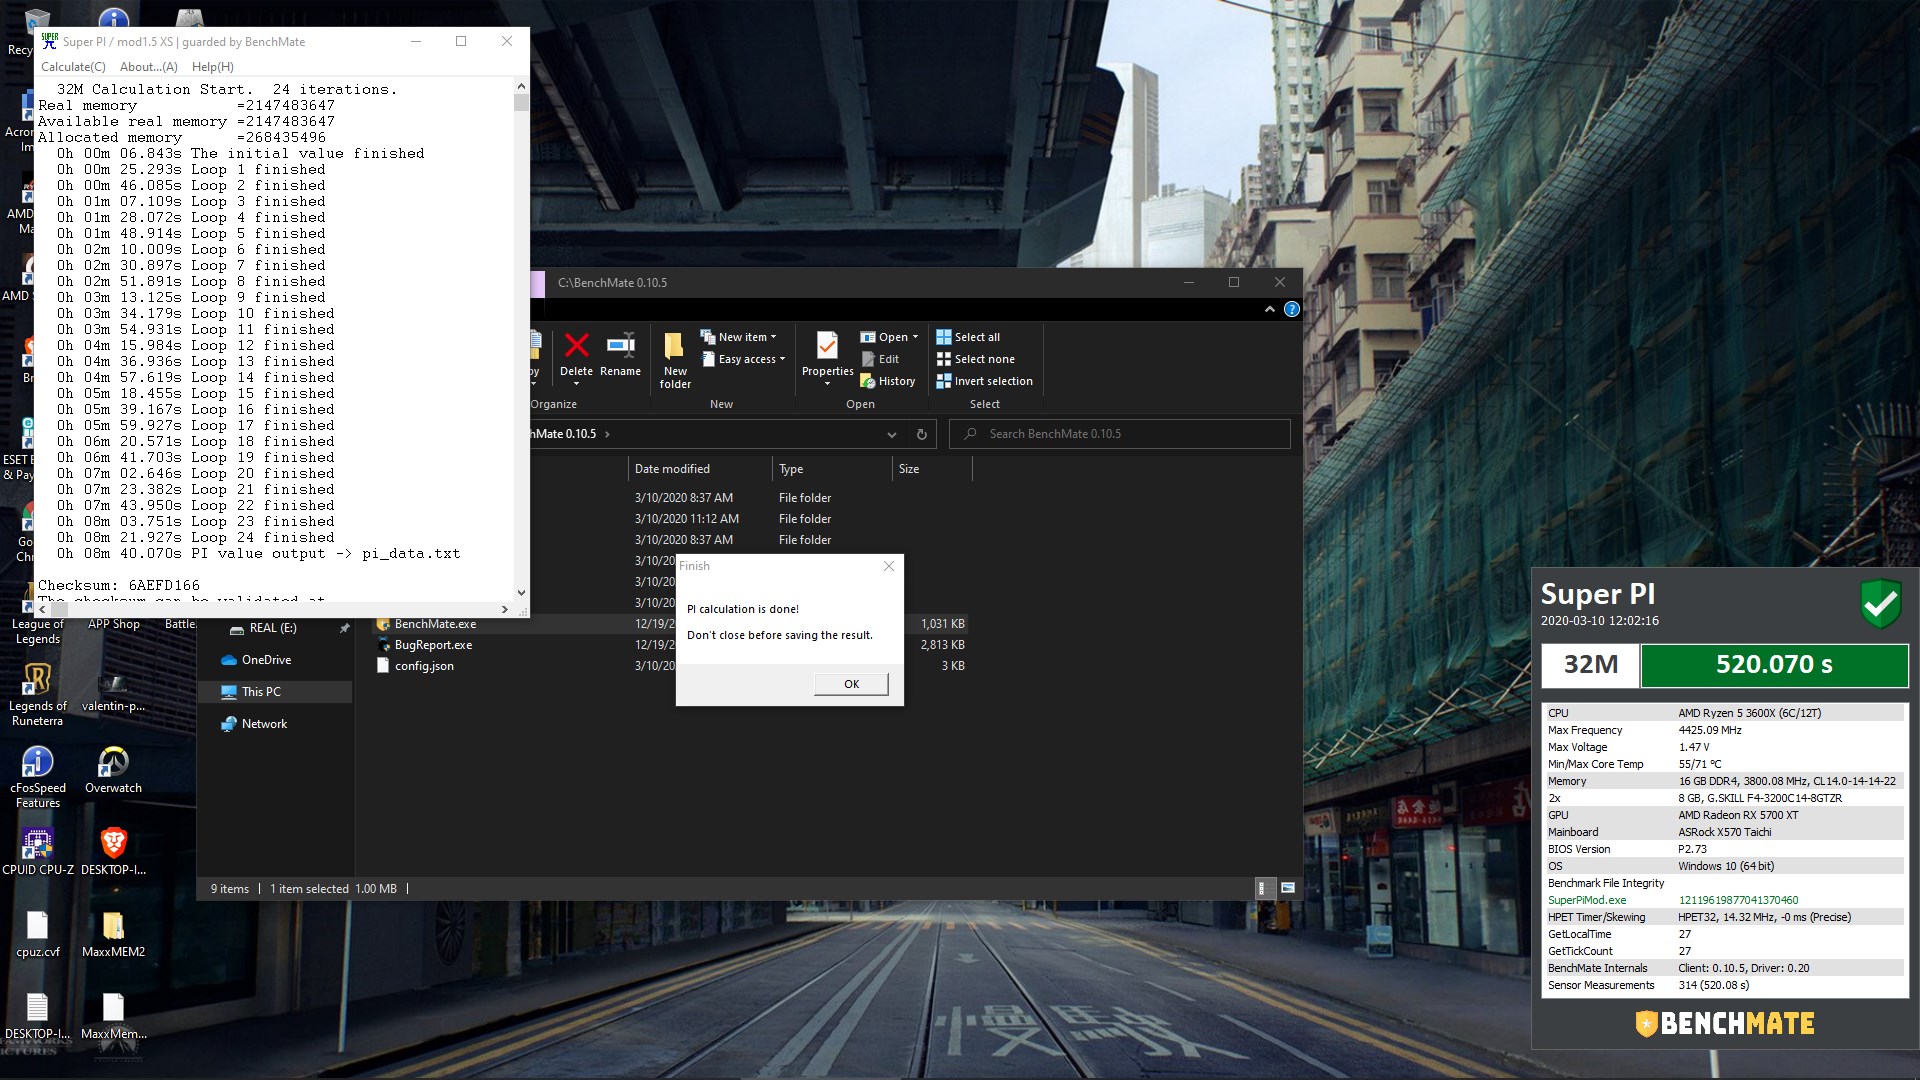Sort by Size column header
1920x1080 pixels.
pos(931,469)
